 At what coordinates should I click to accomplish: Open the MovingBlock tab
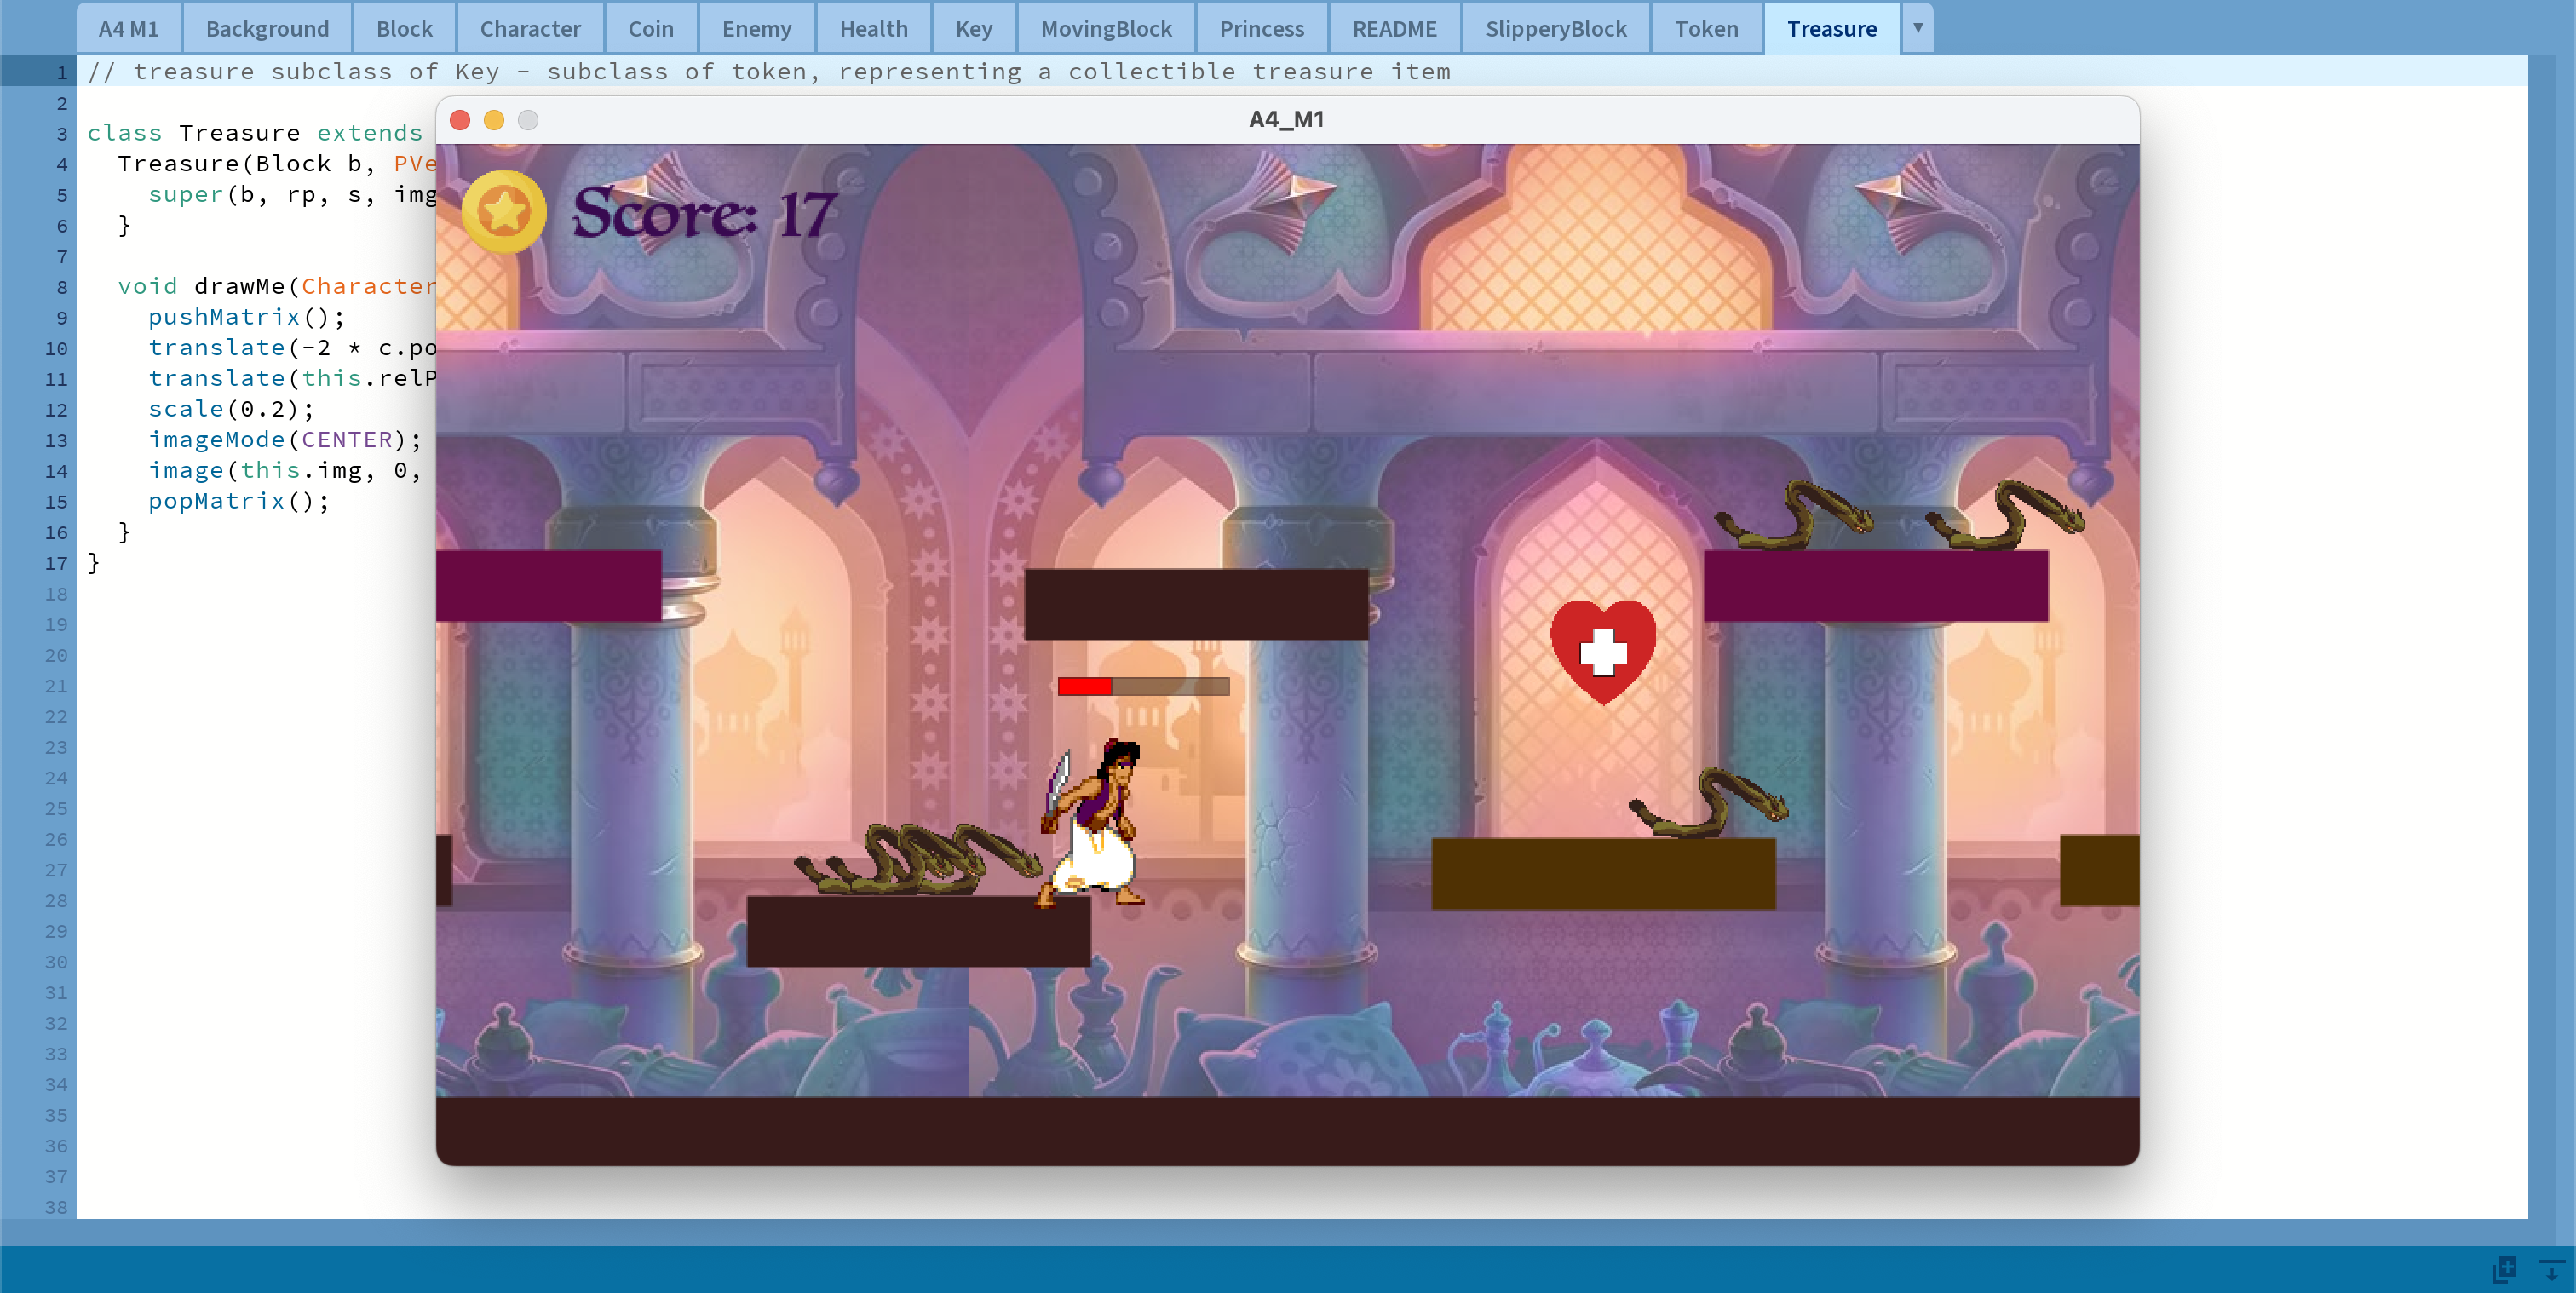point(1105,28)
